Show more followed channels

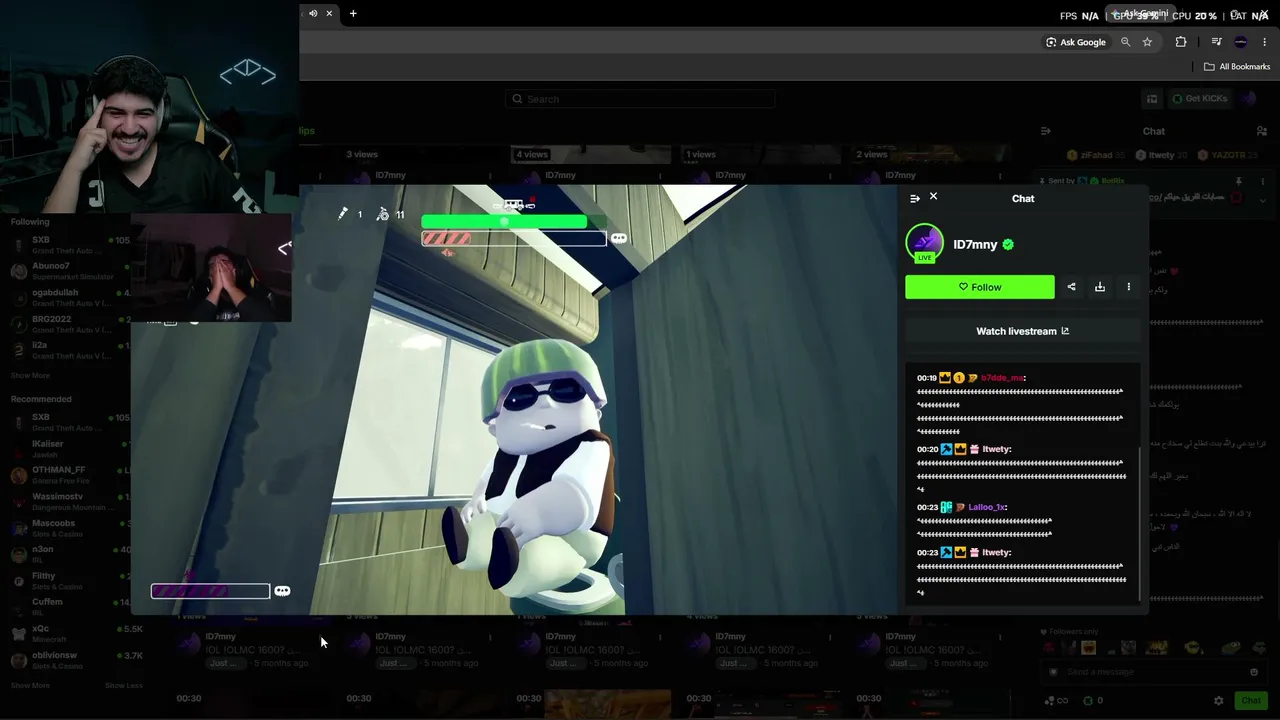tap(30, 376)
